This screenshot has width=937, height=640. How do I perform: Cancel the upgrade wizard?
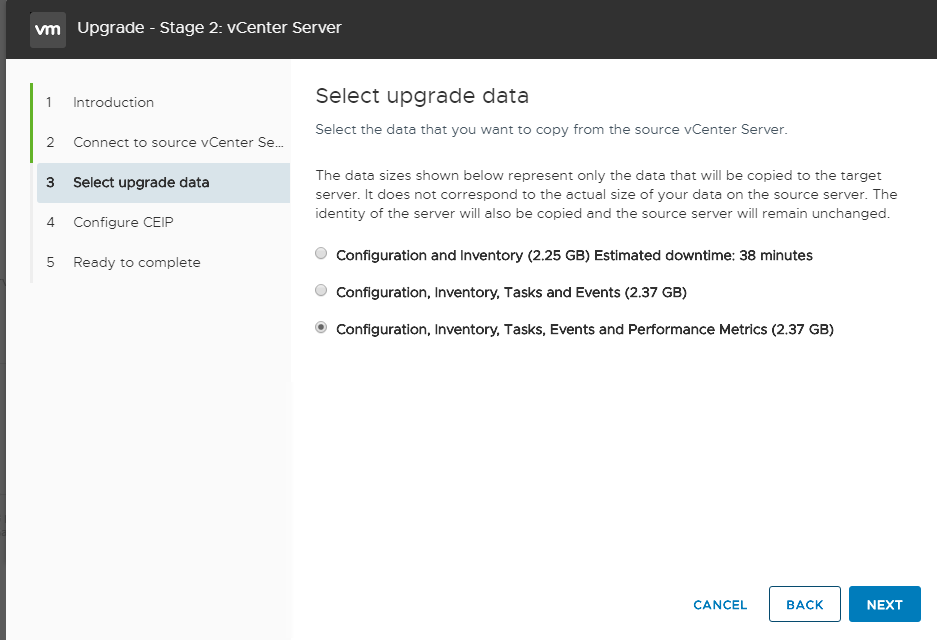[719, 605]
